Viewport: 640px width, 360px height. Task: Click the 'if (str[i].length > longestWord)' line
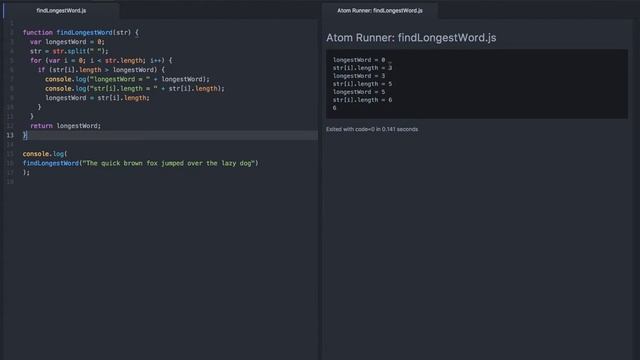pyautogui.click(x=101, y=70)
